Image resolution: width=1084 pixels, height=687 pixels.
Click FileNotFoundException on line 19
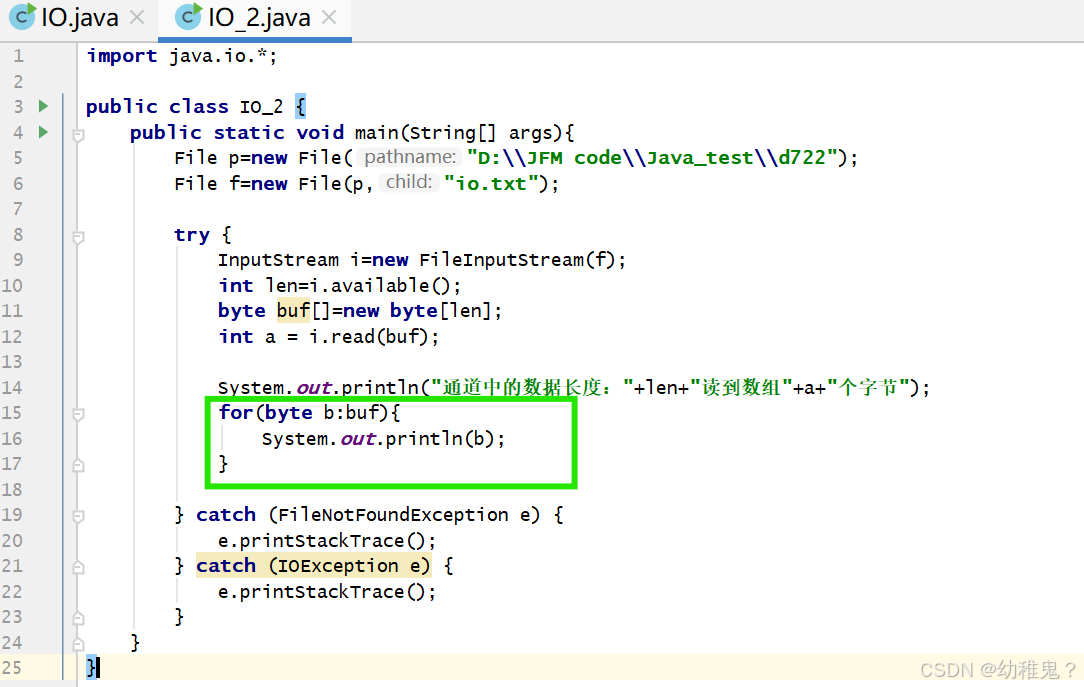pos(393,515)
